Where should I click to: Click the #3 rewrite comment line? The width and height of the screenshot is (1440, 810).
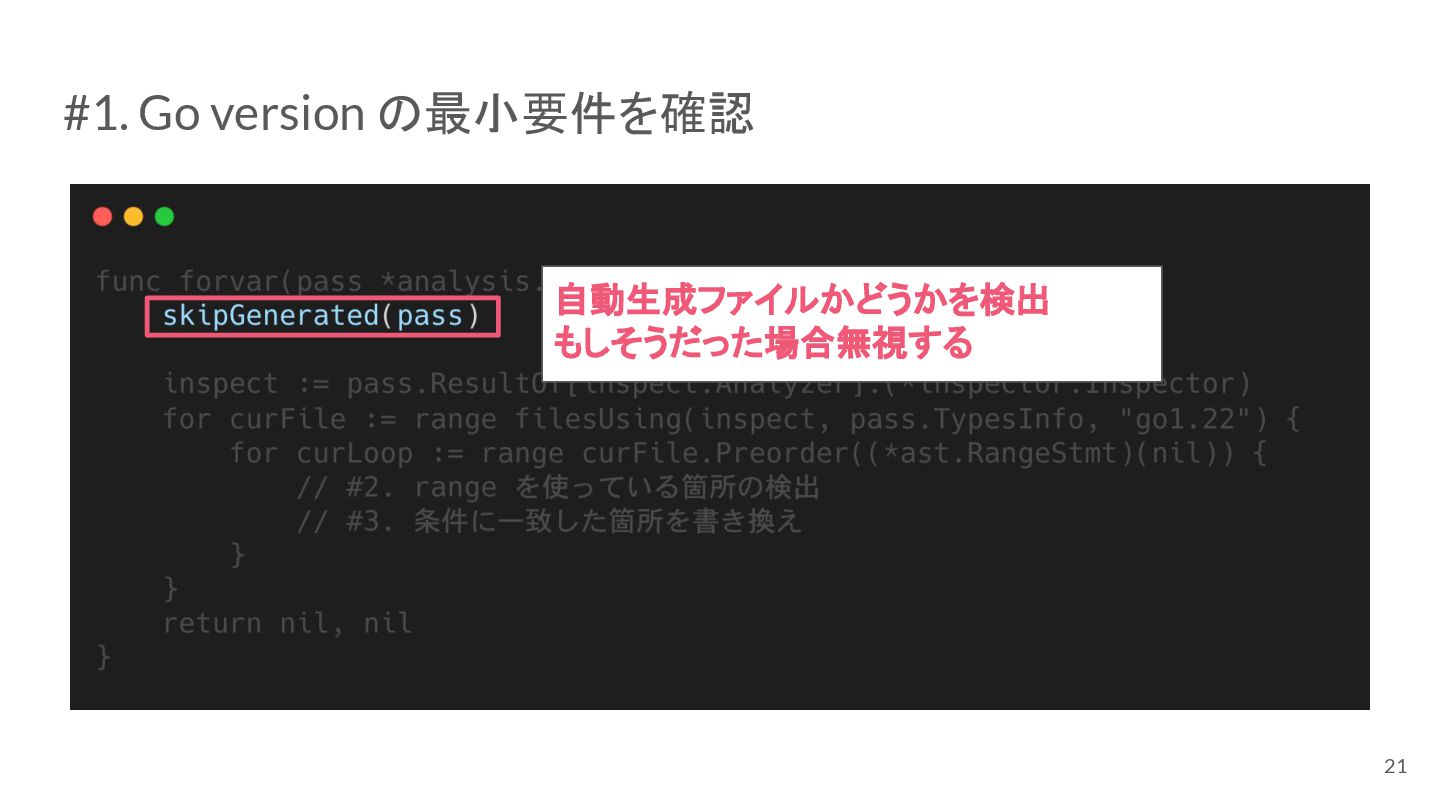549,522
